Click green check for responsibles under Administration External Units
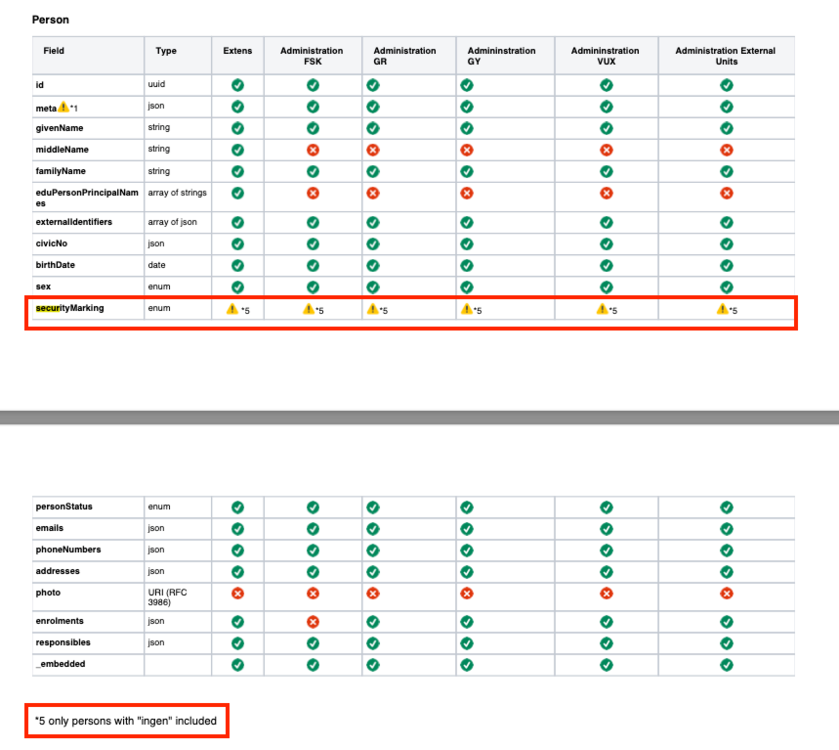839x750 pixels. (x=726, y=643)
